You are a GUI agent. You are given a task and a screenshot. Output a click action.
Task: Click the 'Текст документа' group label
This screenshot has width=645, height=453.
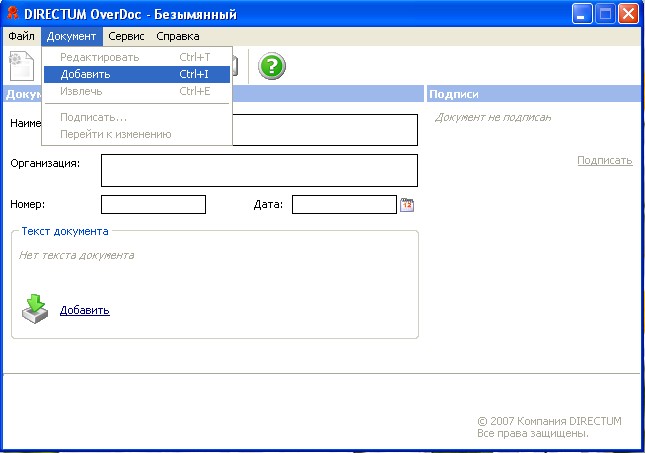tap(65, 231)
